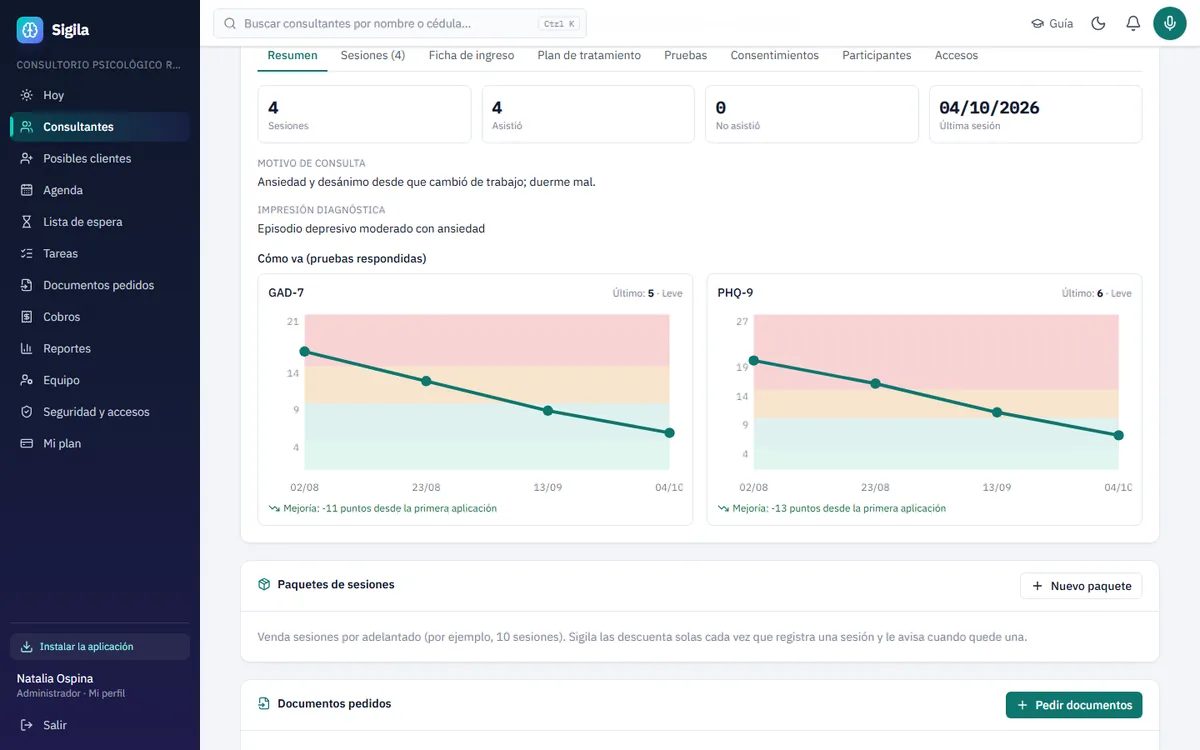This screenshot has width=1200, height=750.
Task: Open Lista de espera
Action: [100, 222]
